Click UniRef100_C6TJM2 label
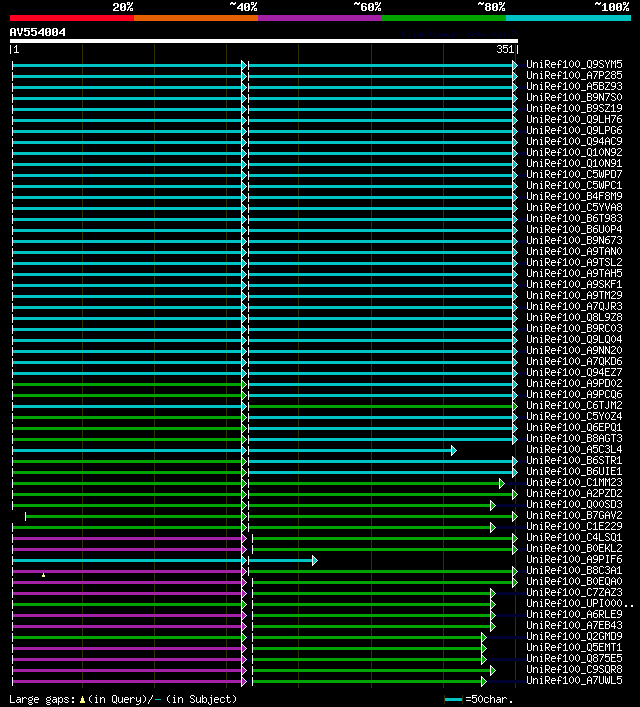Viewport: 640px width, 707px height. pyautogui.click(x=574, y=405)
